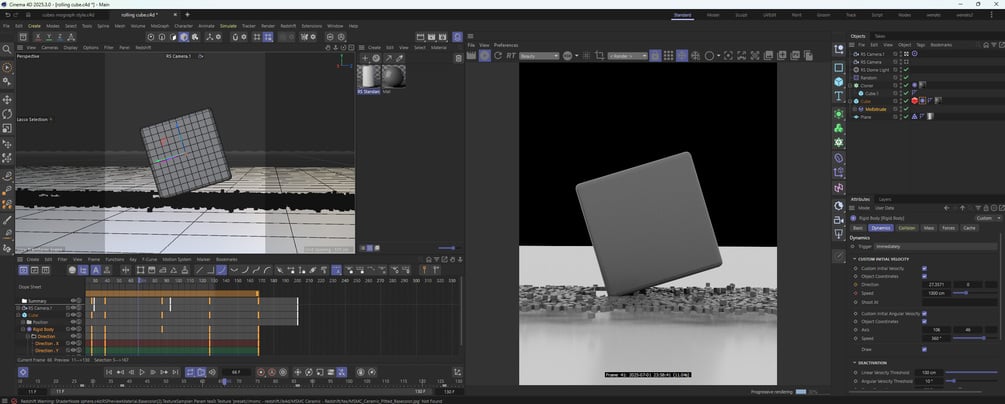Image resolution: width=1005 pixels, height=404 pixels.
Task: Open the Custom dropdown in Attributes
Action: click(987, 218)
